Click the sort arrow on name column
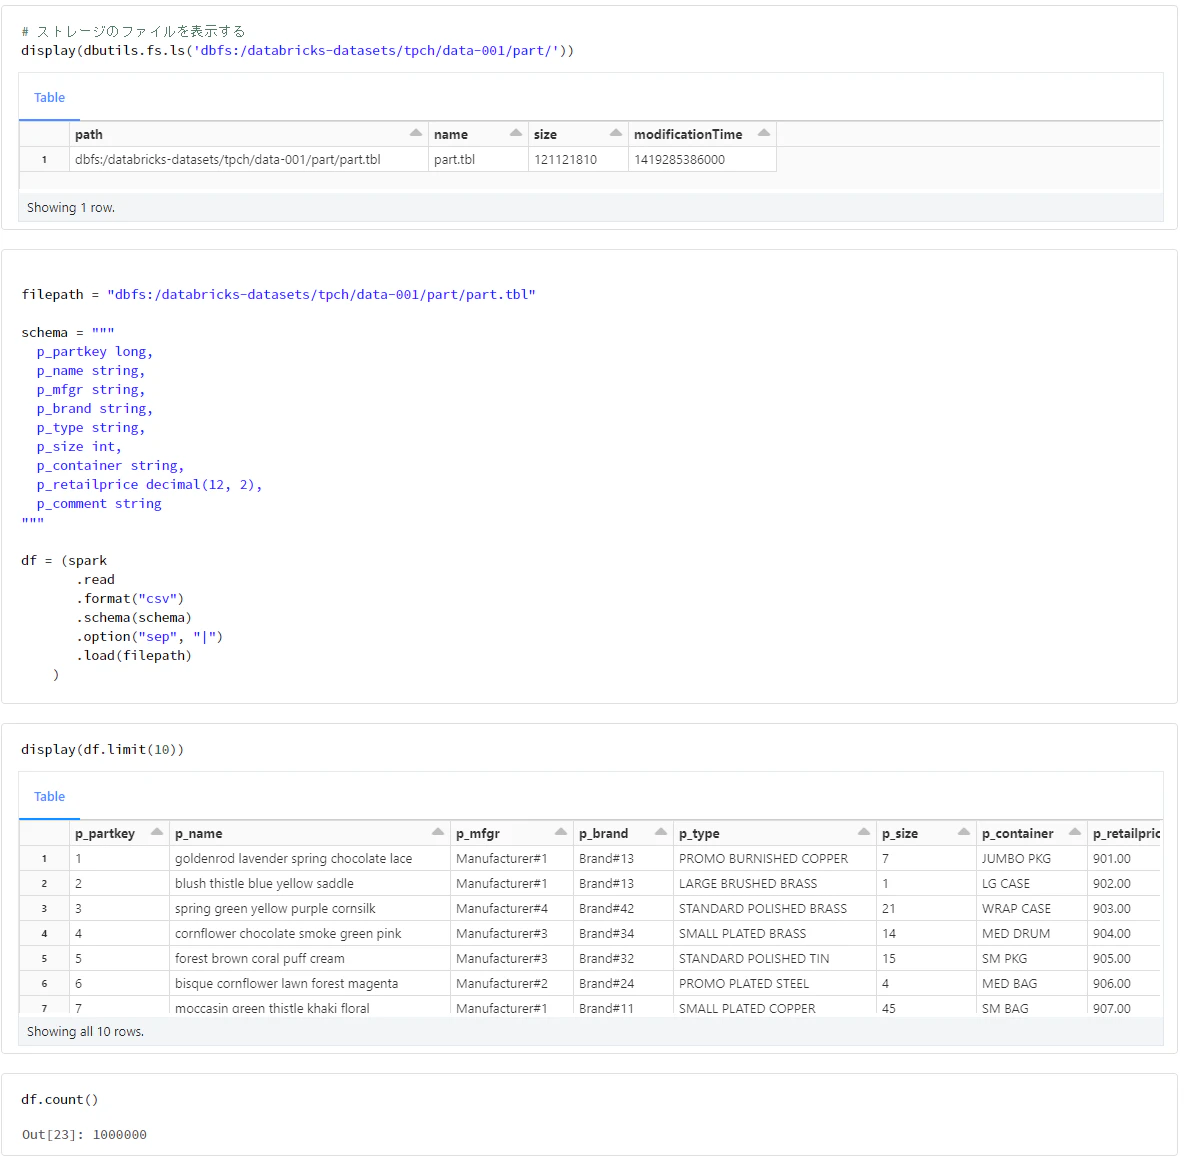The width and height of the screenshot is (1184, 1161). (516, 134)
